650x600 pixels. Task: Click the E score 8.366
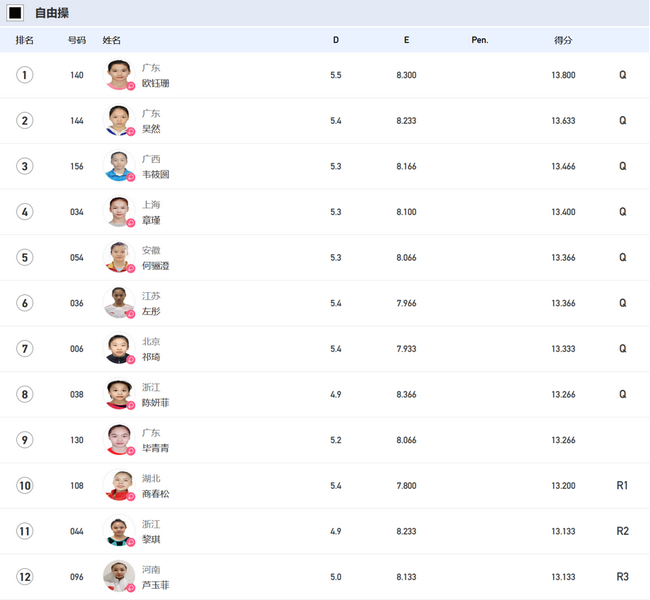click(x=406, y=394)
